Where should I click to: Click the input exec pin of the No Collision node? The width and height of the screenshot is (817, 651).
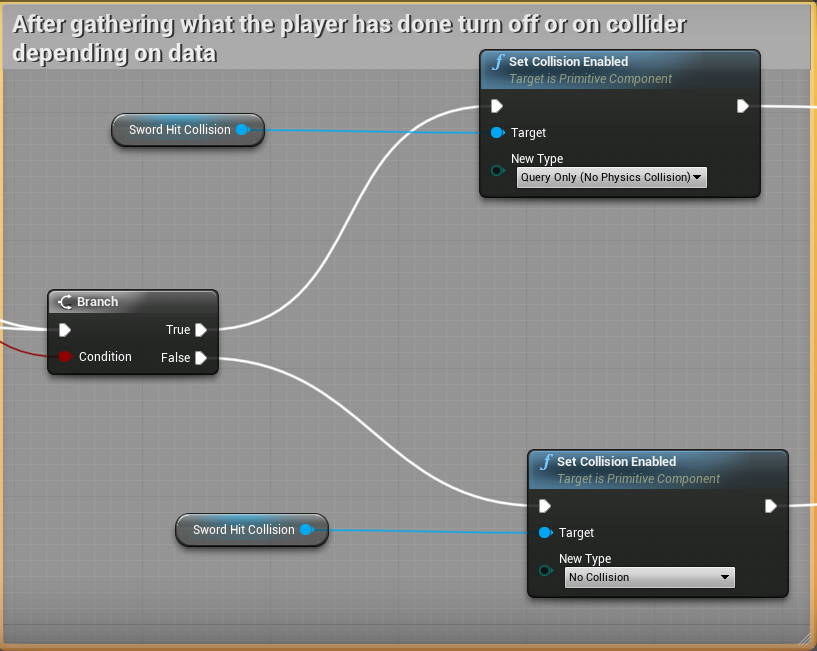(545, 506)
